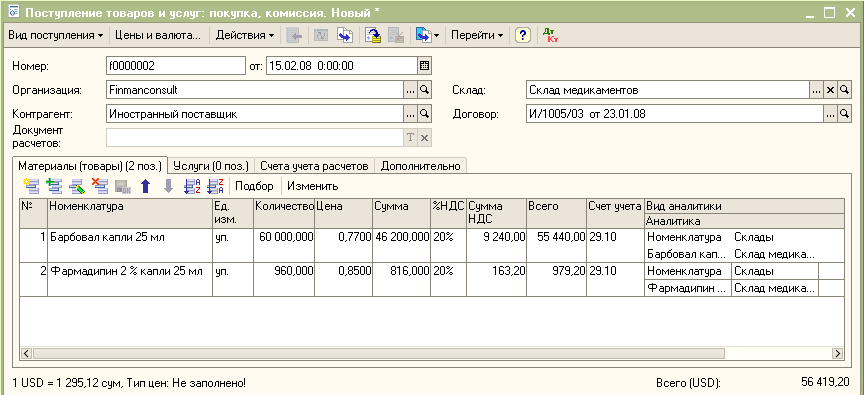Open the Действия dropdown menu
This screenshot has width=864, height=395.
(245, 35)
